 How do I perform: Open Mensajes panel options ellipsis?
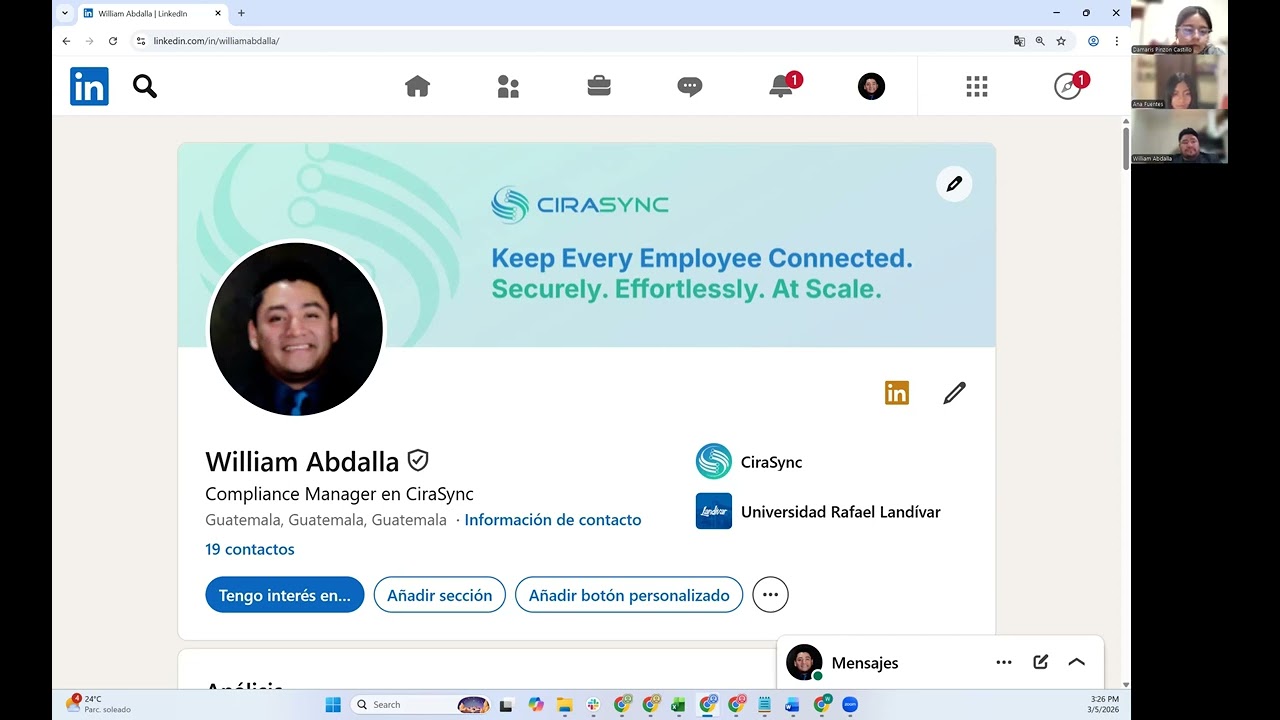tap(1004, 662)
